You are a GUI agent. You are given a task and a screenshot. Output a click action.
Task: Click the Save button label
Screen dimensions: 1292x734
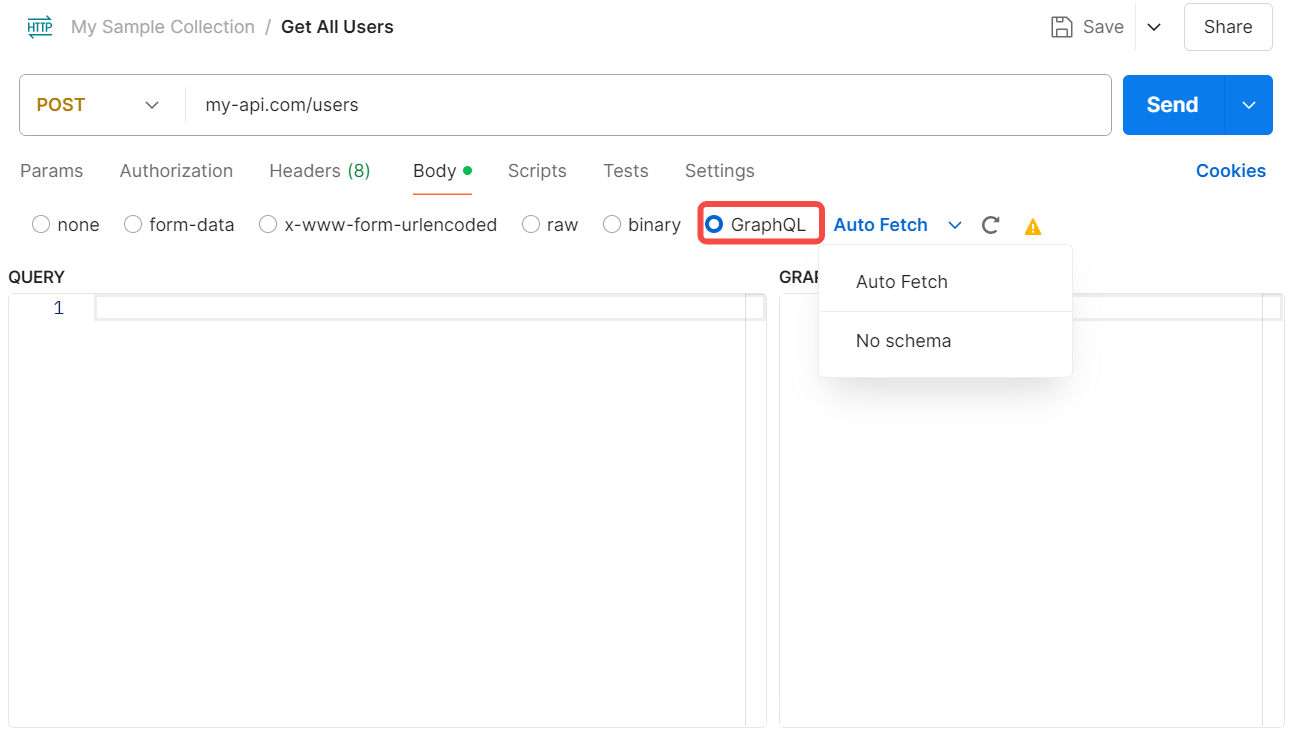click(x=1103, y=27)
